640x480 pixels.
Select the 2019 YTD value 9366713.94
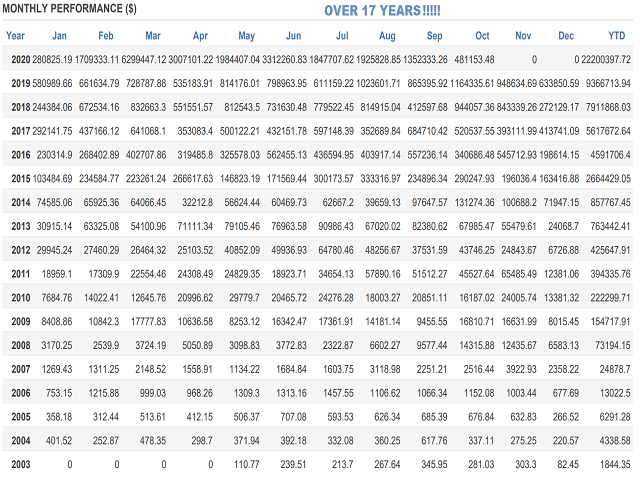[608, 83]
